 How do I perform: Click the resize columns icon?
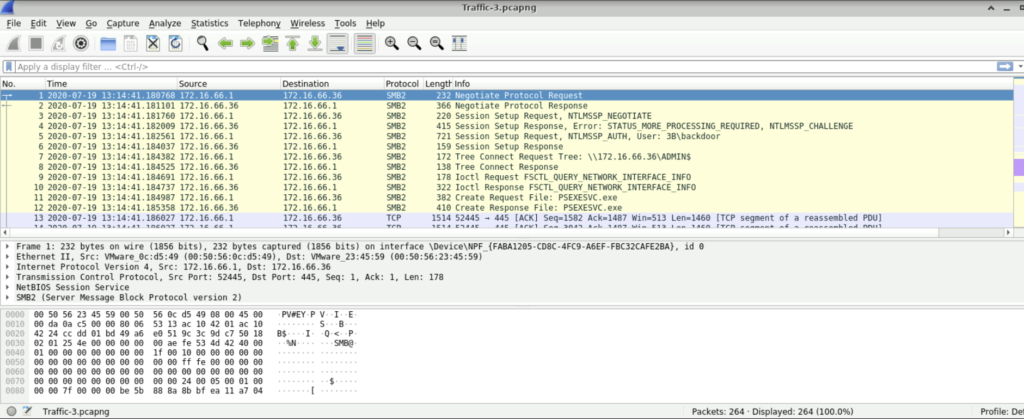[459, 43]
